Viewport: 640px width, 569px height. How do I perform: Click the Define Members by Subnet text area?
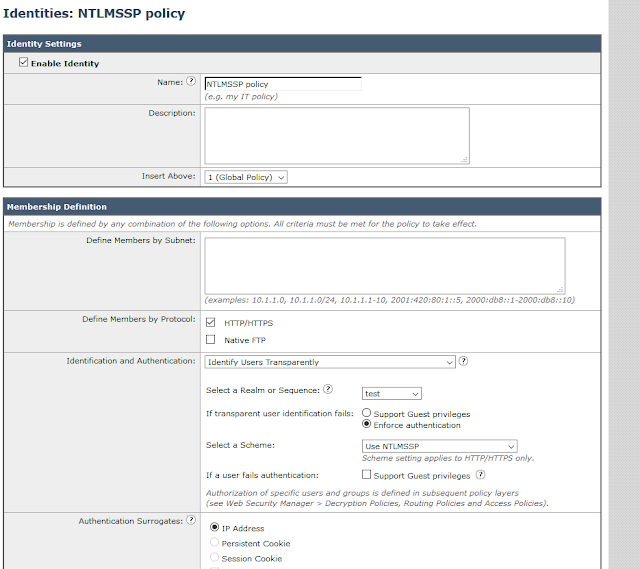[385, 266]
